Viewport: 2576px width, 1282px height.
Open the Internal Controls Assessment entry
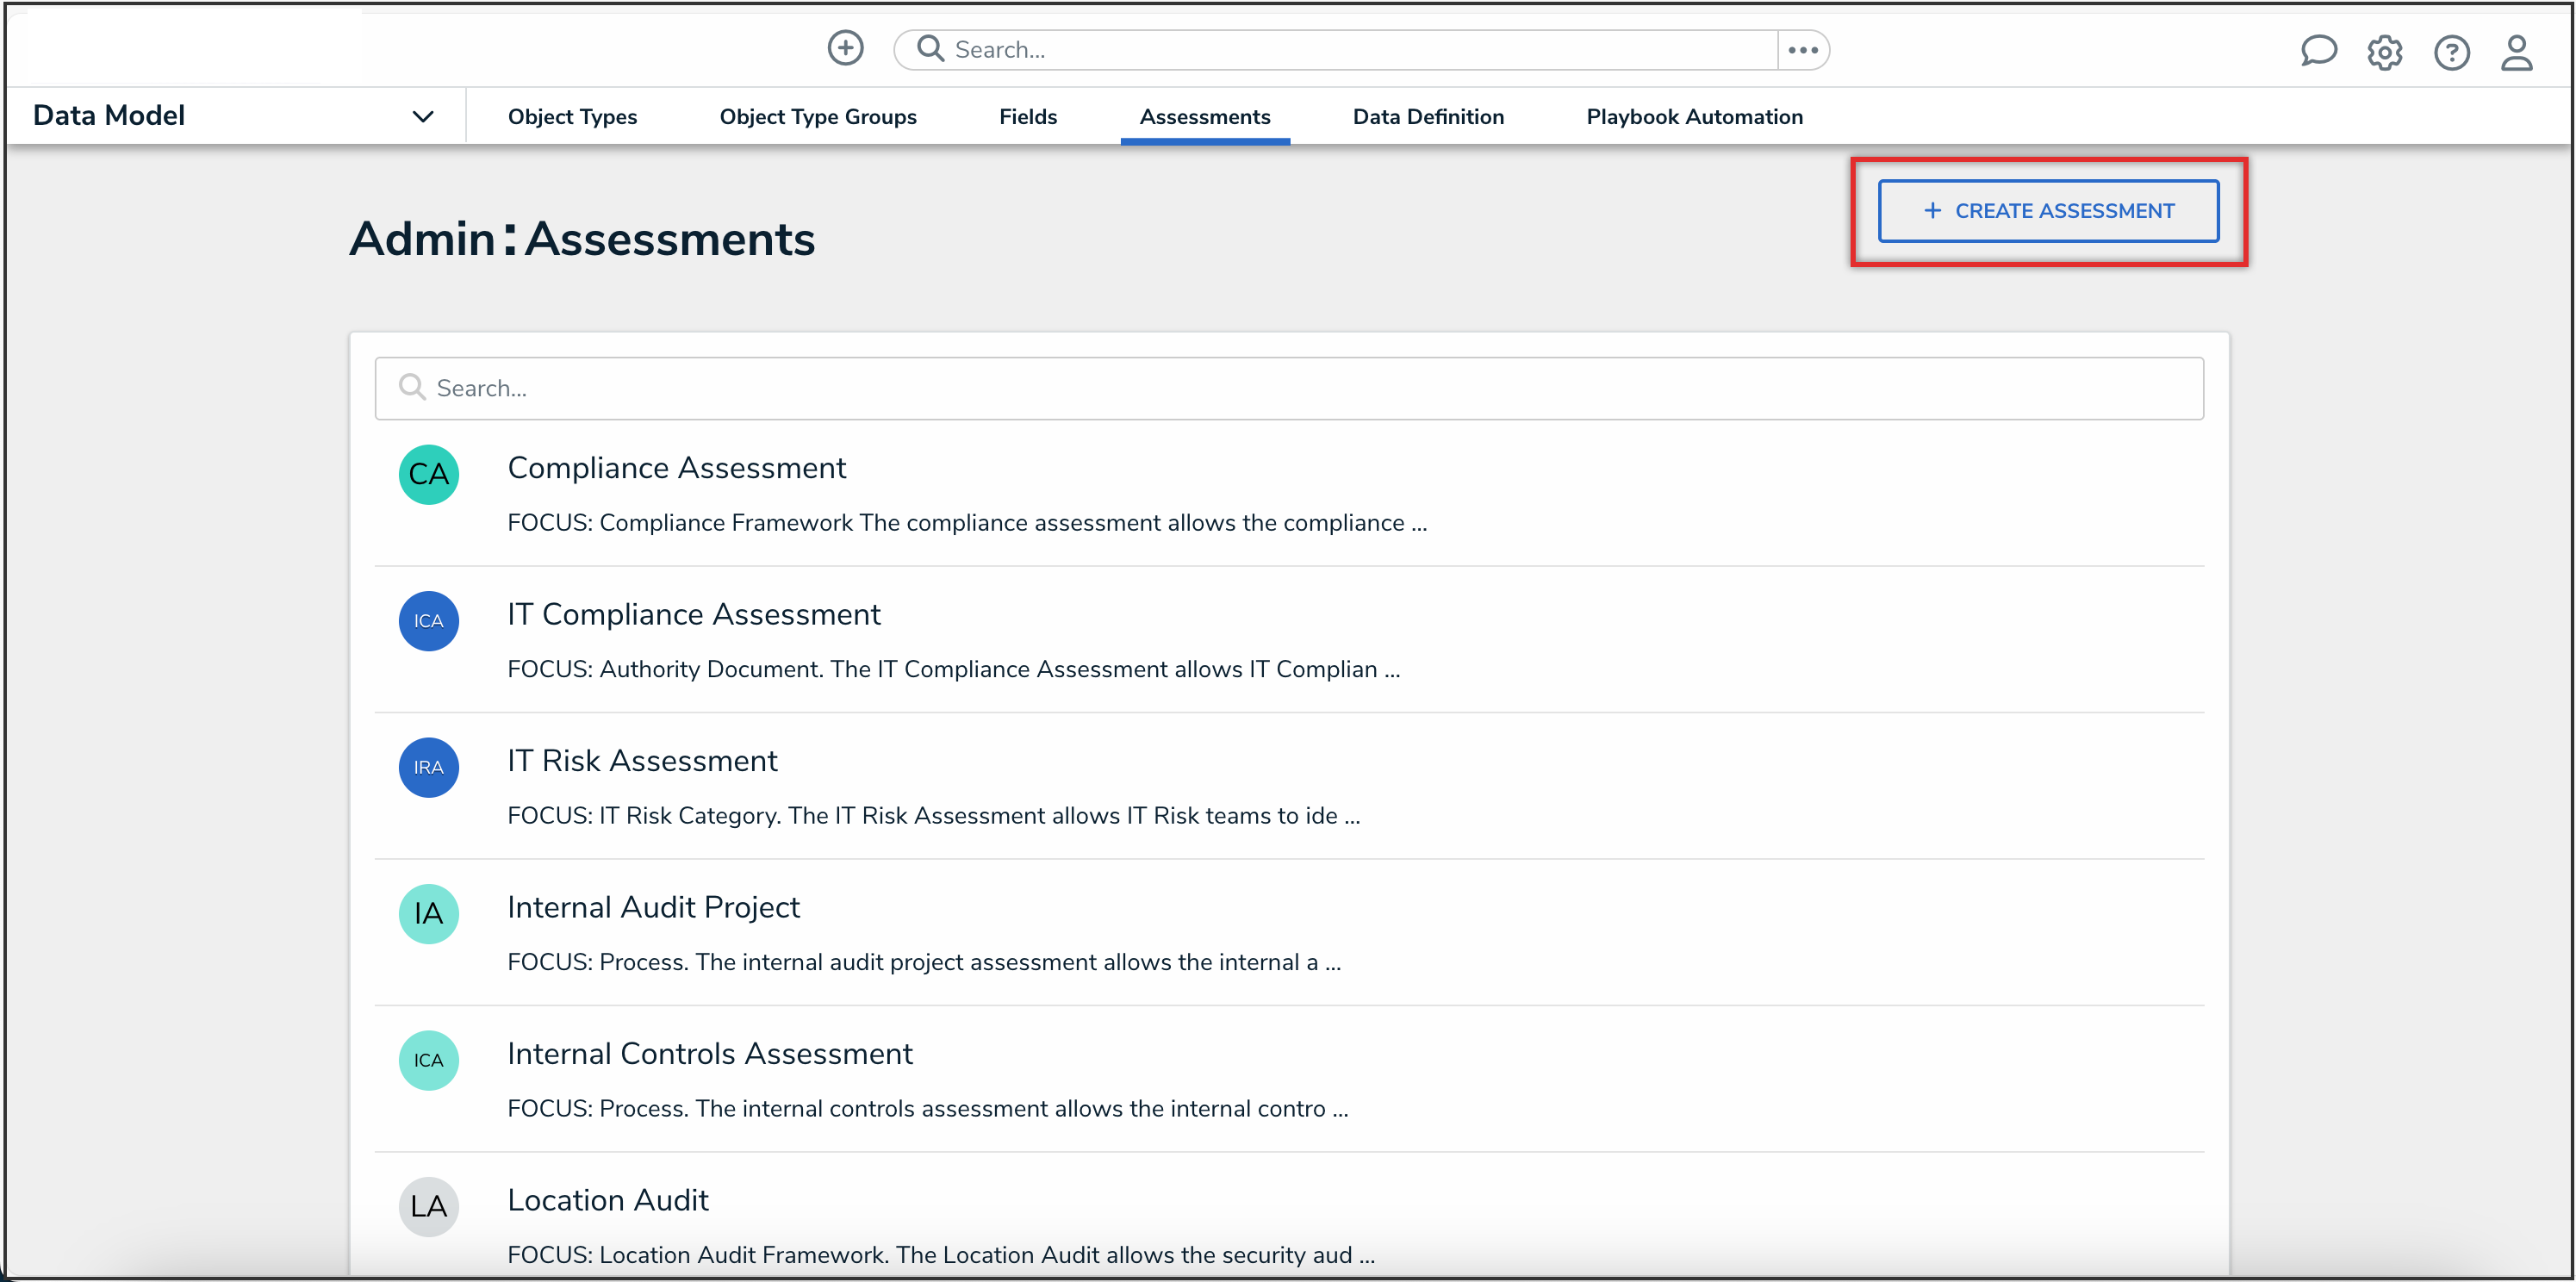pos(710,1052)
